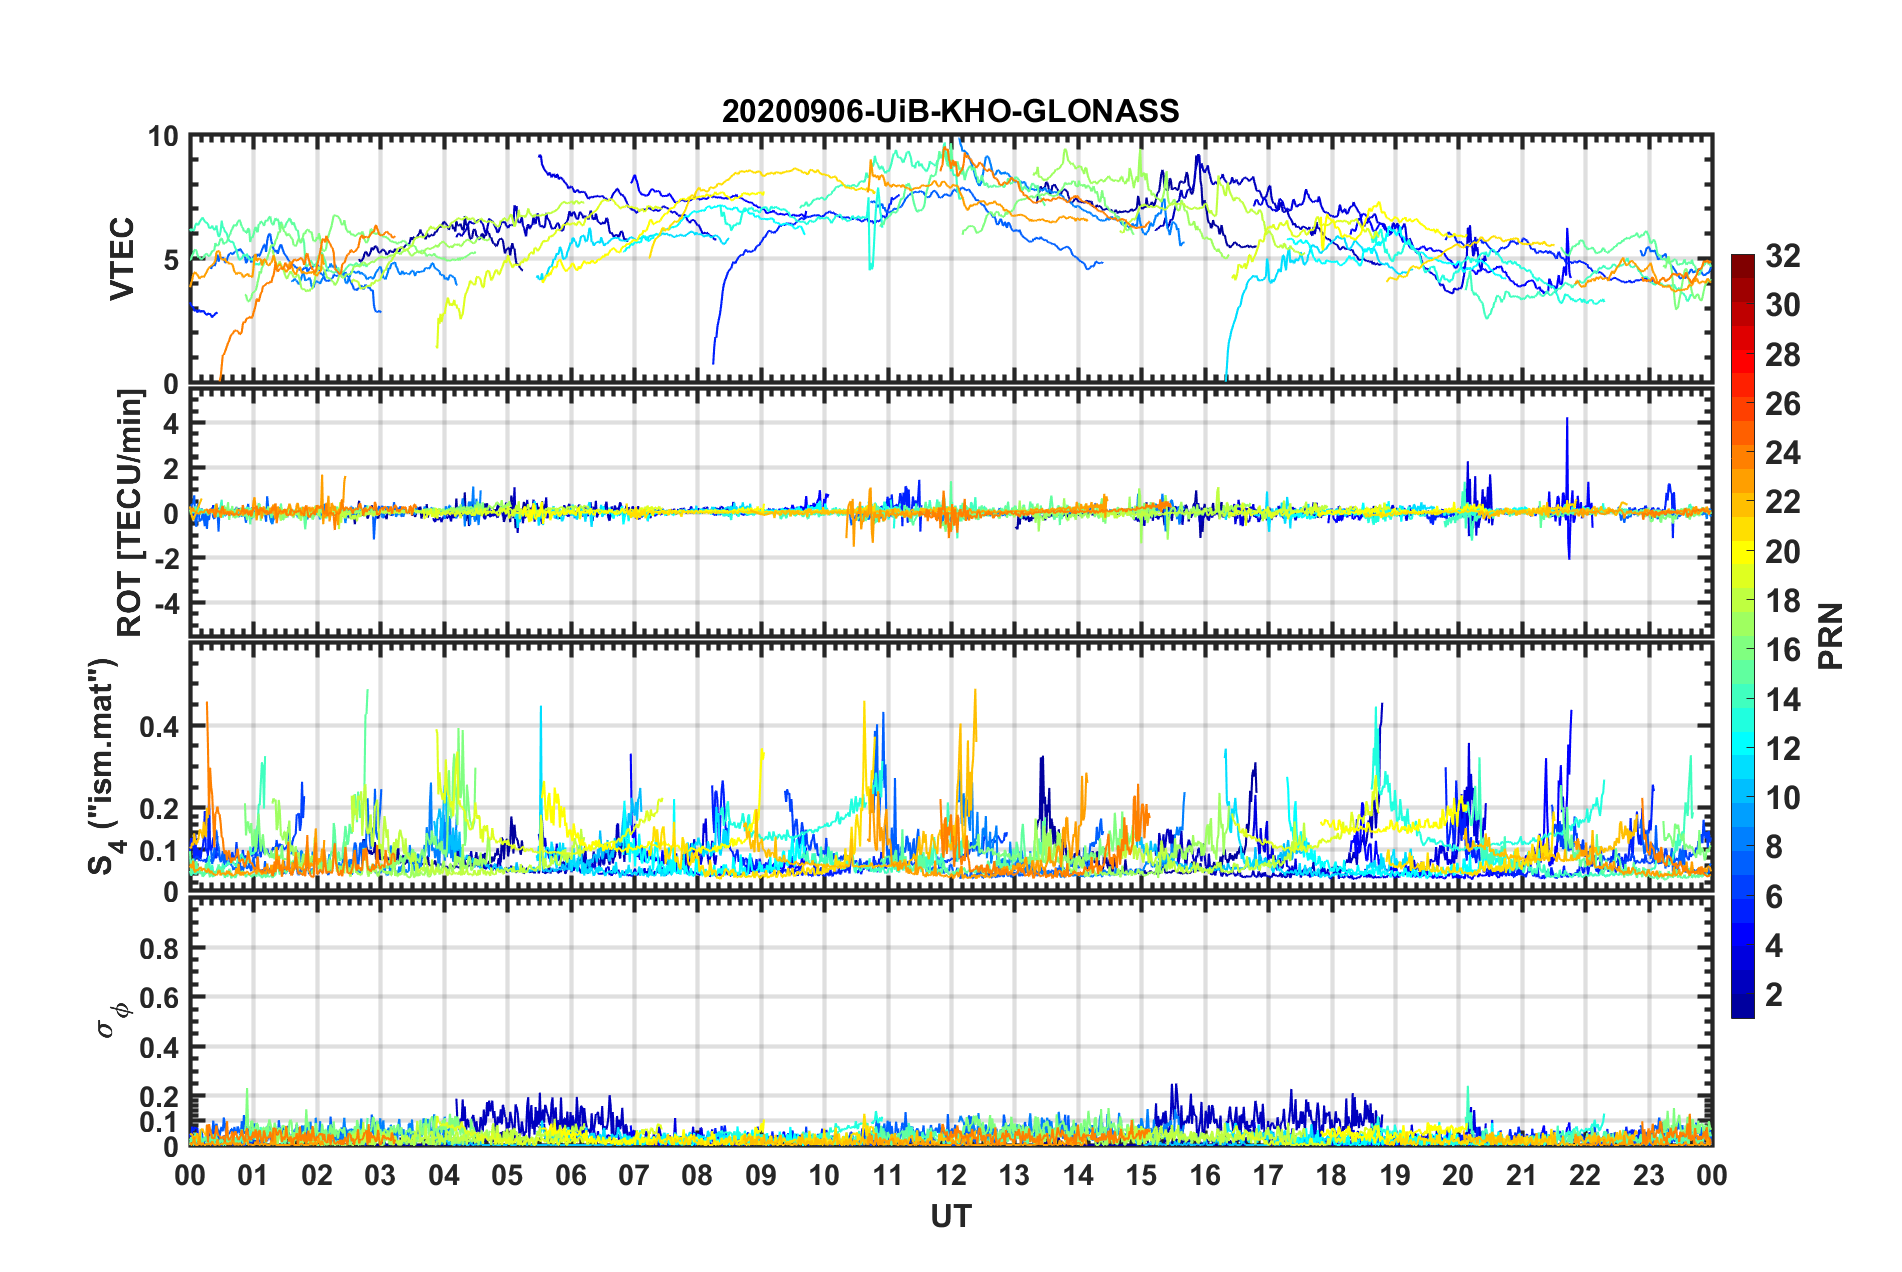This screenshot has width=1902, height=1272.
Task: Click x-axis tick label 06
Action: [x=570, y=1175]
